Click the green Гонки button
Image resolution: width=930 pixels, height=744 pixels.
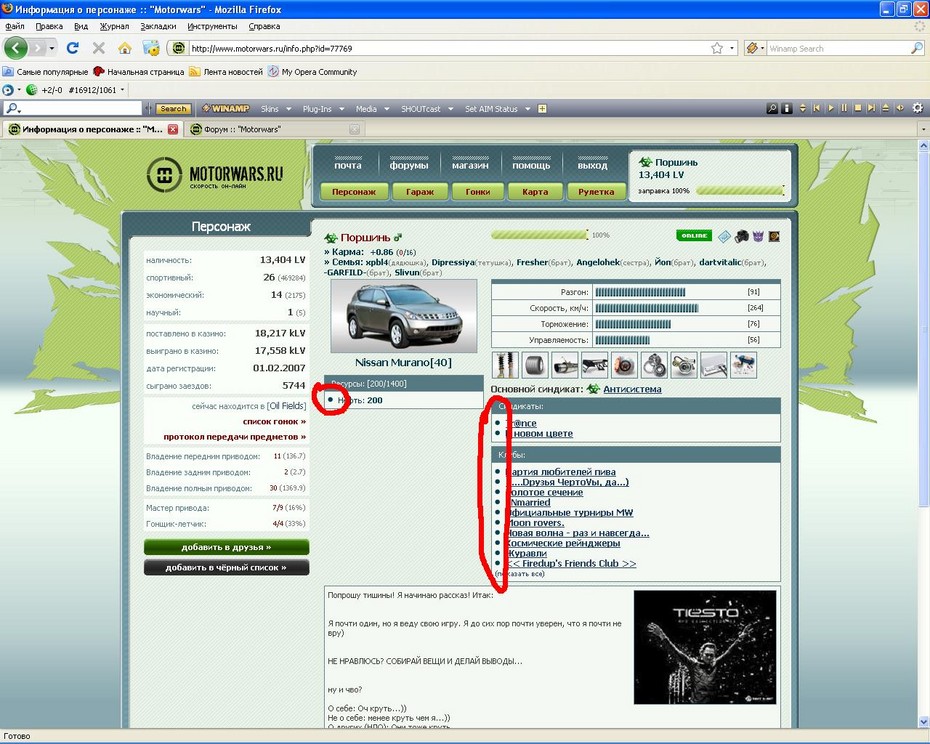[477, 192]
